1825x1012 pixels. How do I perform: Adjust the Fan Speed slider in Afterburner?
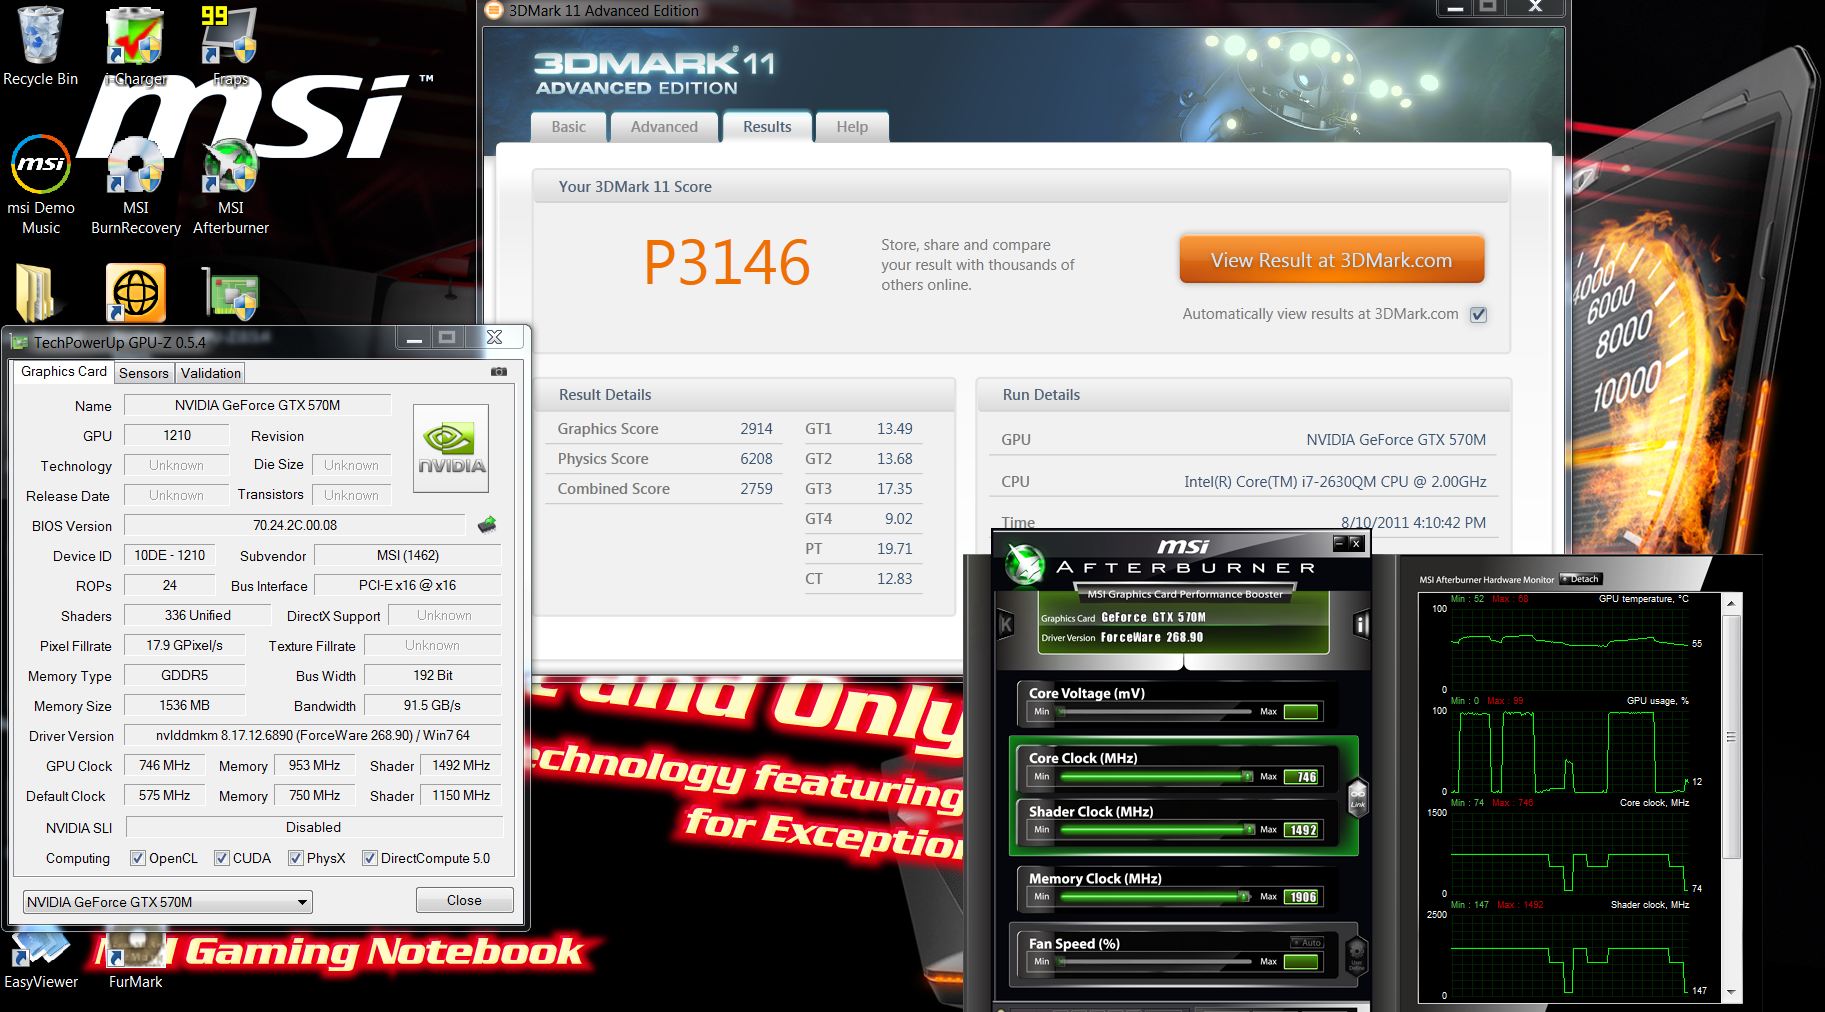coord(1155,961)
